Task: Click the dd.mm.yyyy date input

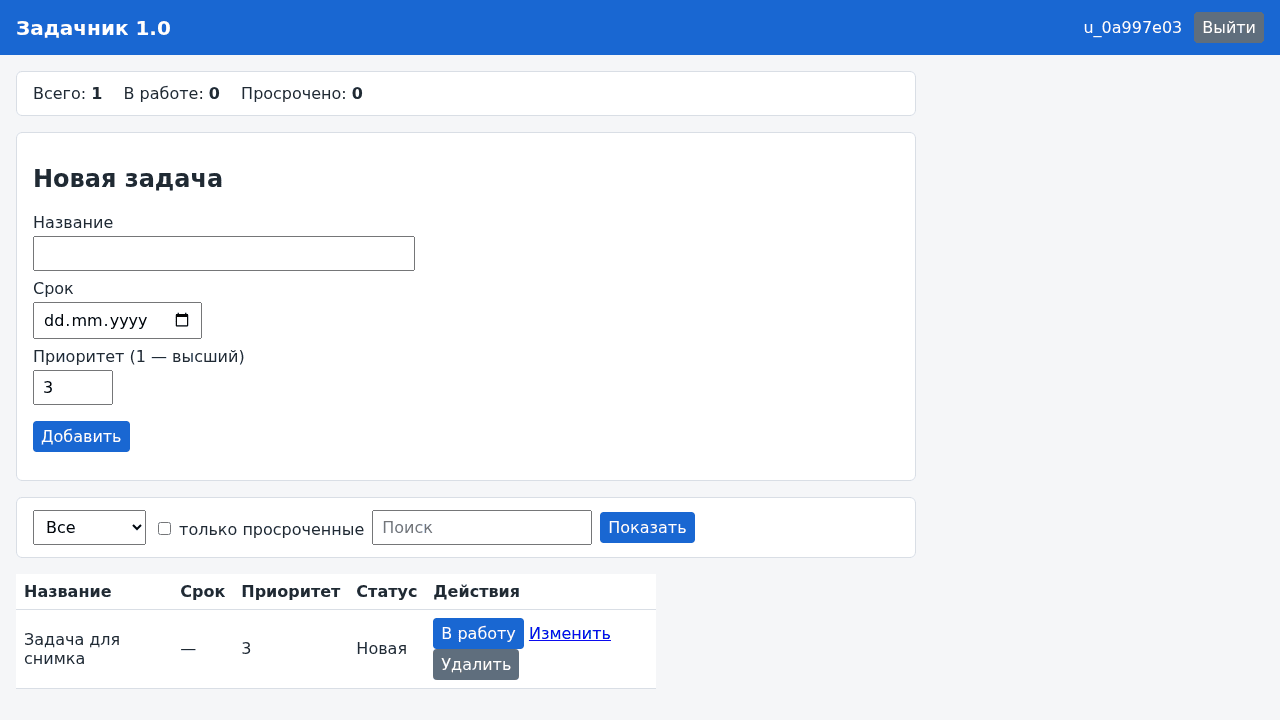Action: [117, 321]
